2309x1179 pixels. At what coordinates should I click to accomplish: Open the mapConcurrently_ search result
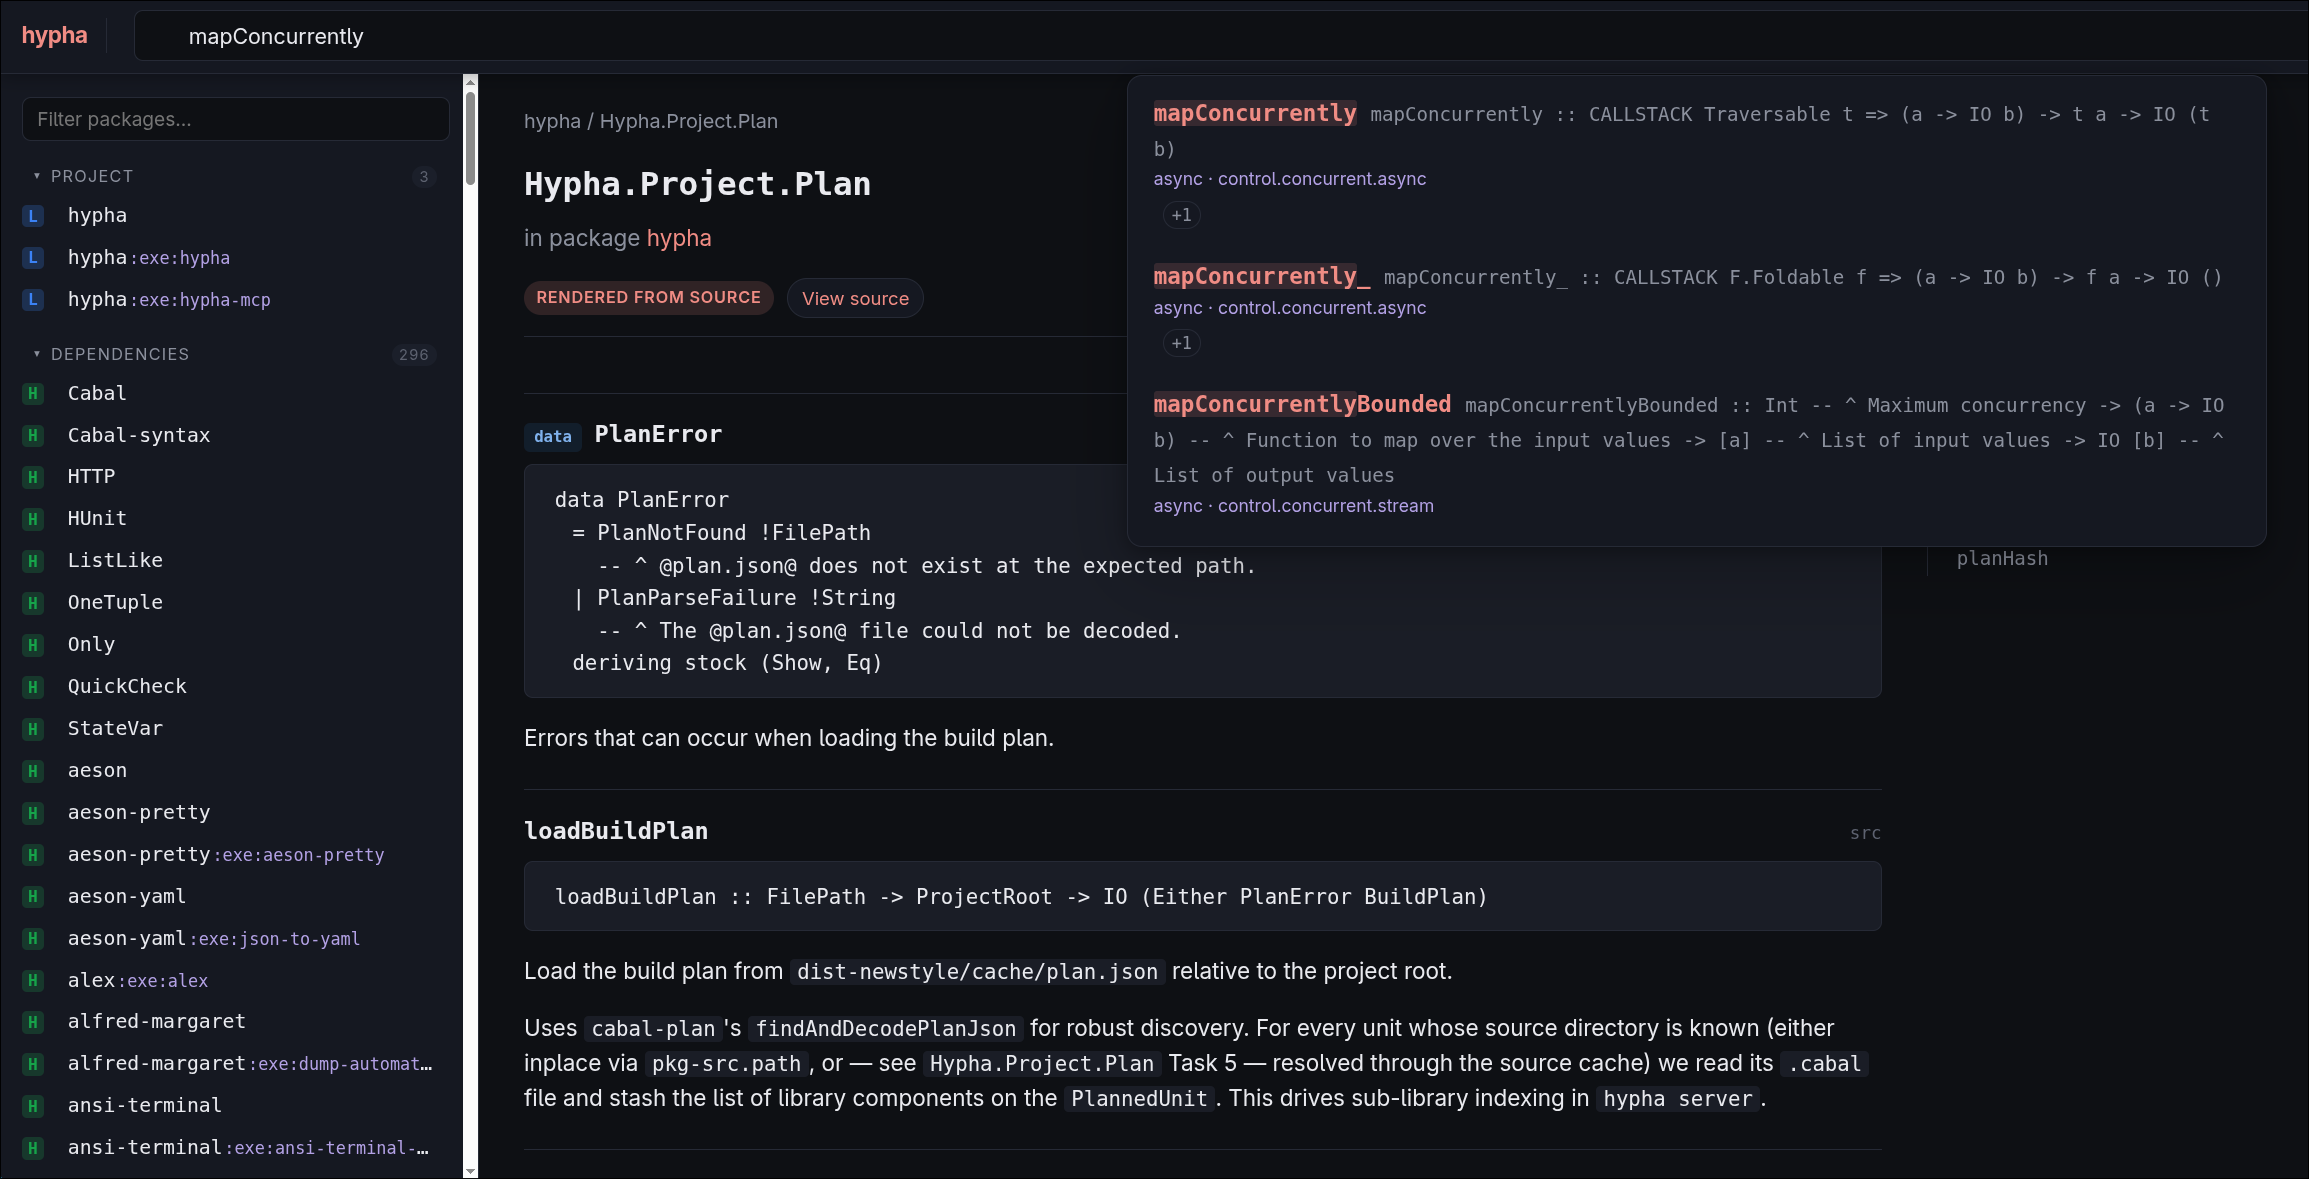[1261, 277]
